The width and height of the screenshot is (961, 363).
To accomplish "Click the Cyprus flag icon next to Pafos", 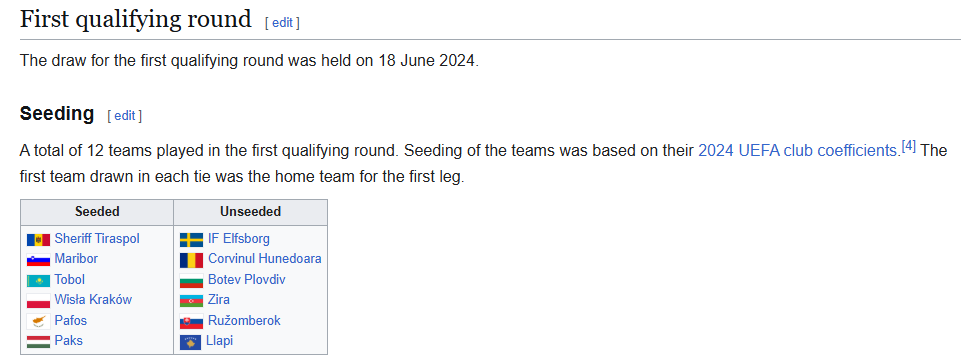I will [38, 321].
